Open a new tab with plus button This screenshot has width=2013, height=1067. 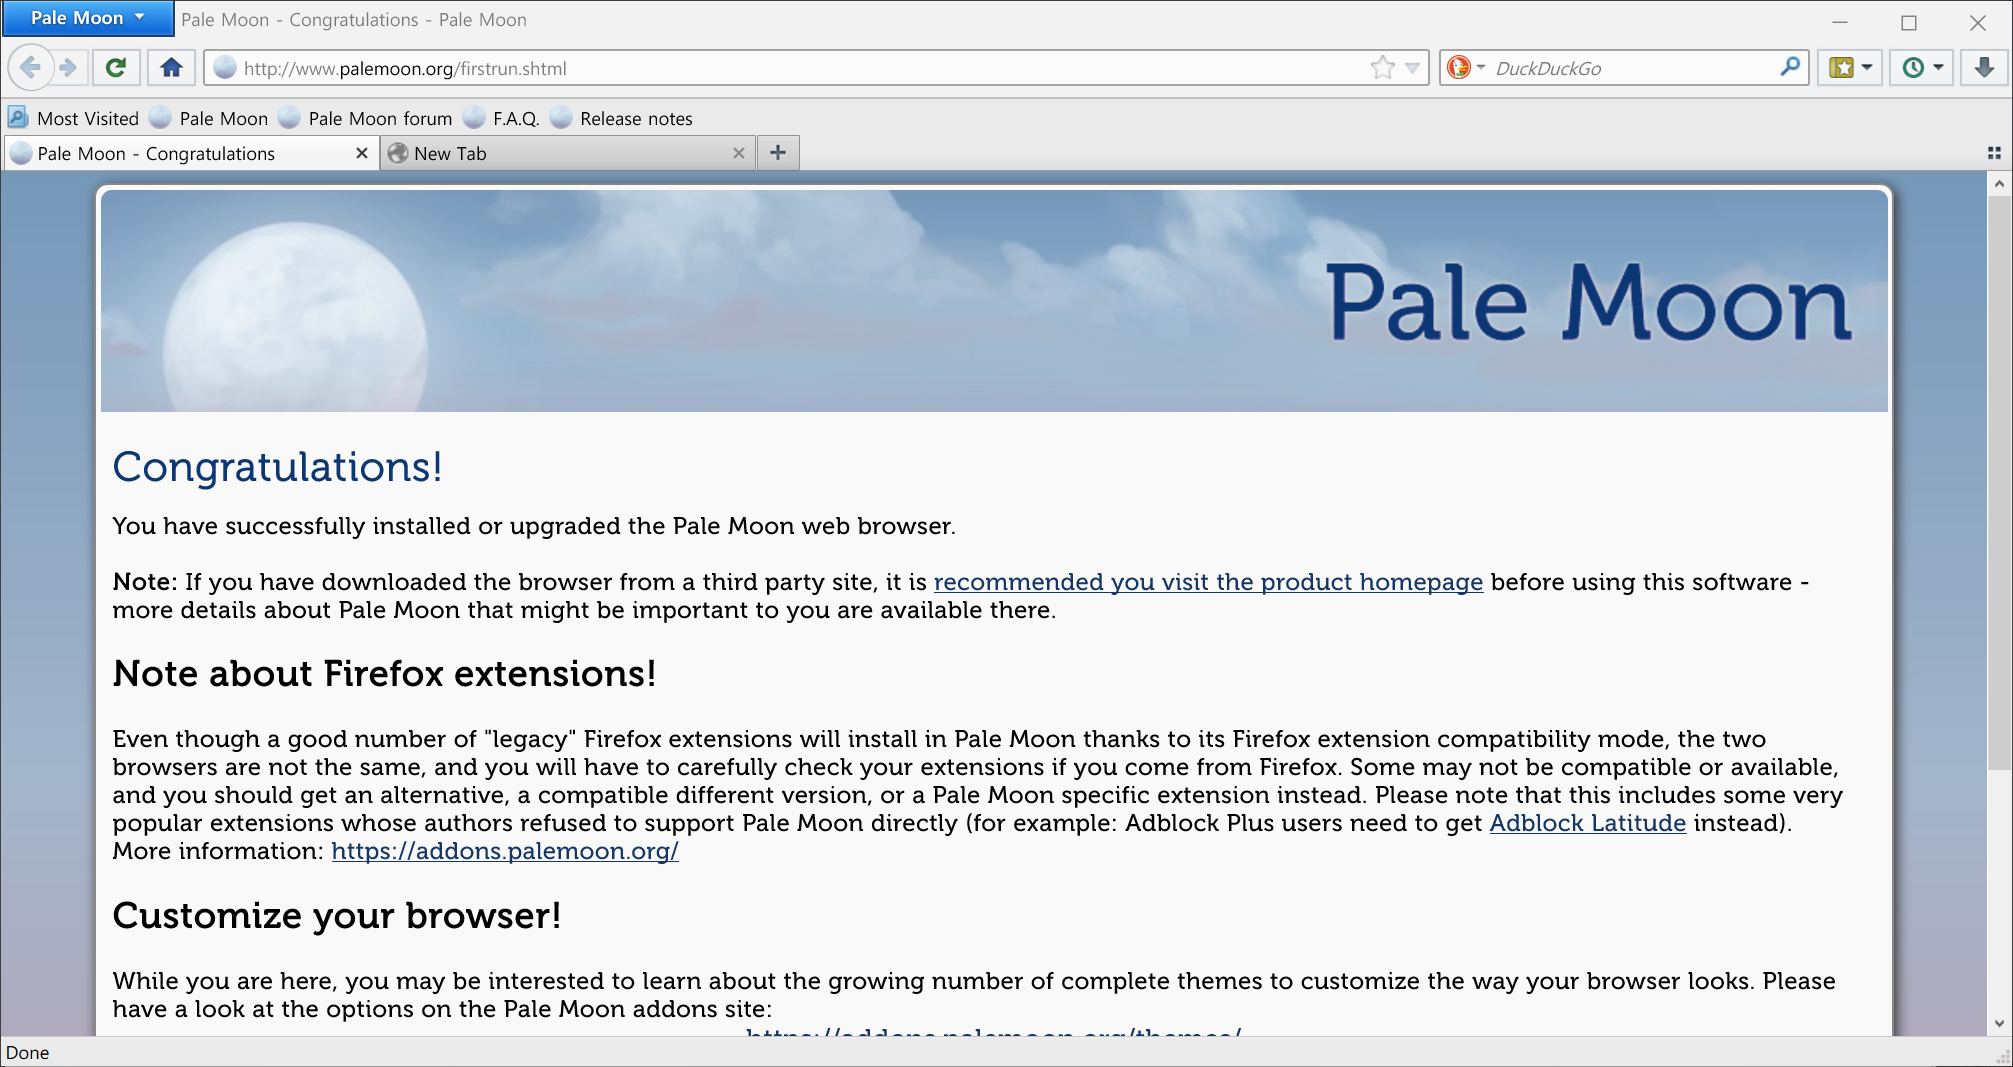[778, 153]
